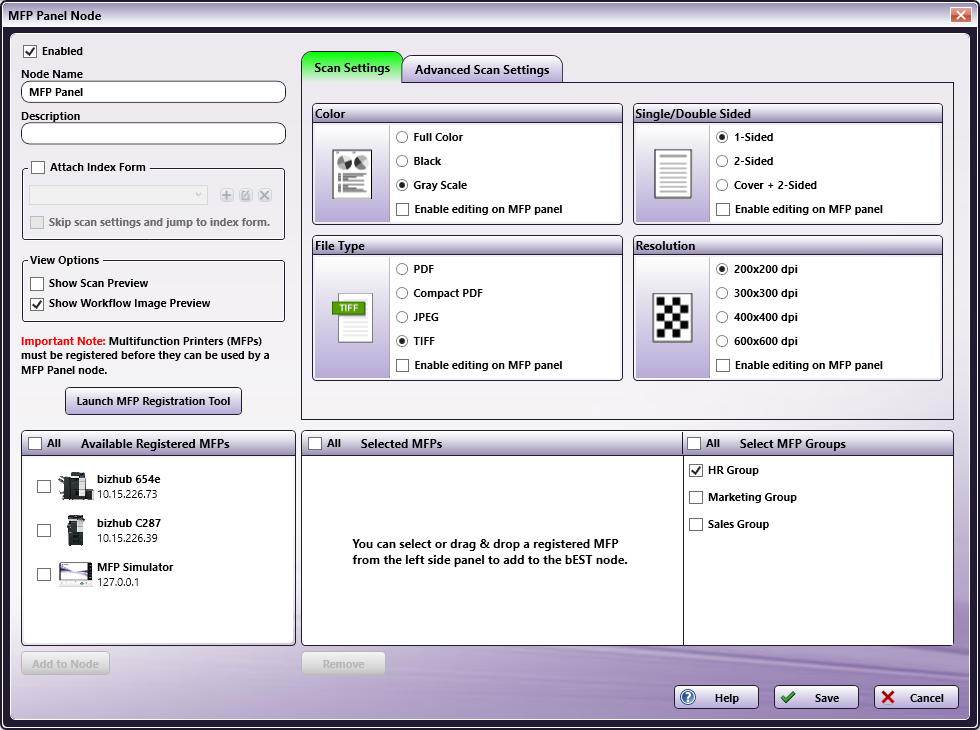Image resolution: width=980 pixels, height=730 pixels.
Task: Enable the Show Scan Preview checkbox
Action: tap(38, 284)
